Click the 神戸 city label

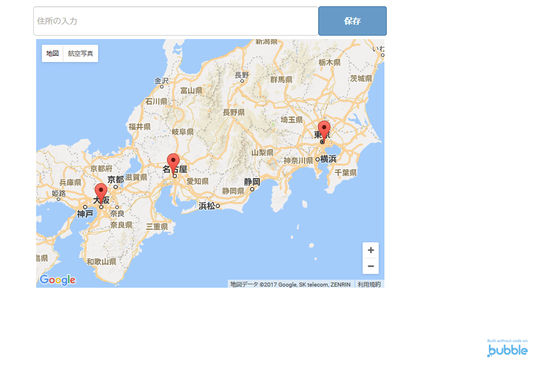[85, 214]
